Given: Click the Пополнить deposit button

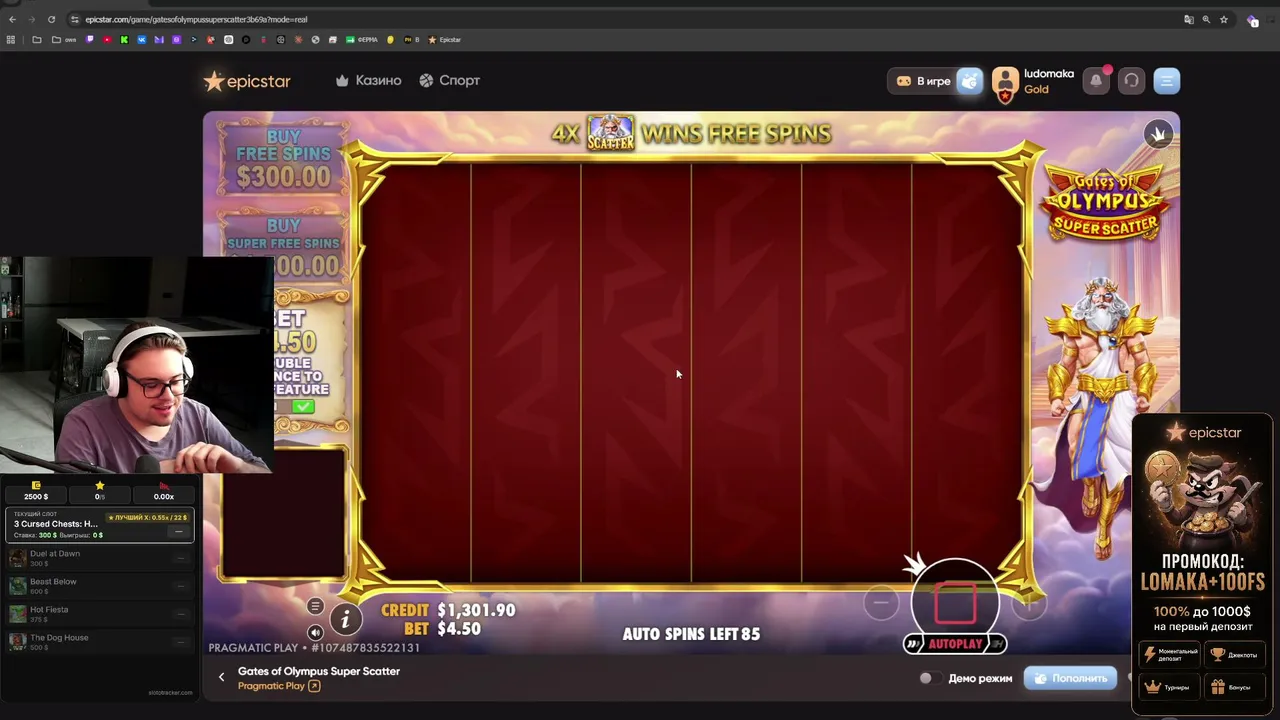Looking at the screenshot, I should tap(1071, 678).
